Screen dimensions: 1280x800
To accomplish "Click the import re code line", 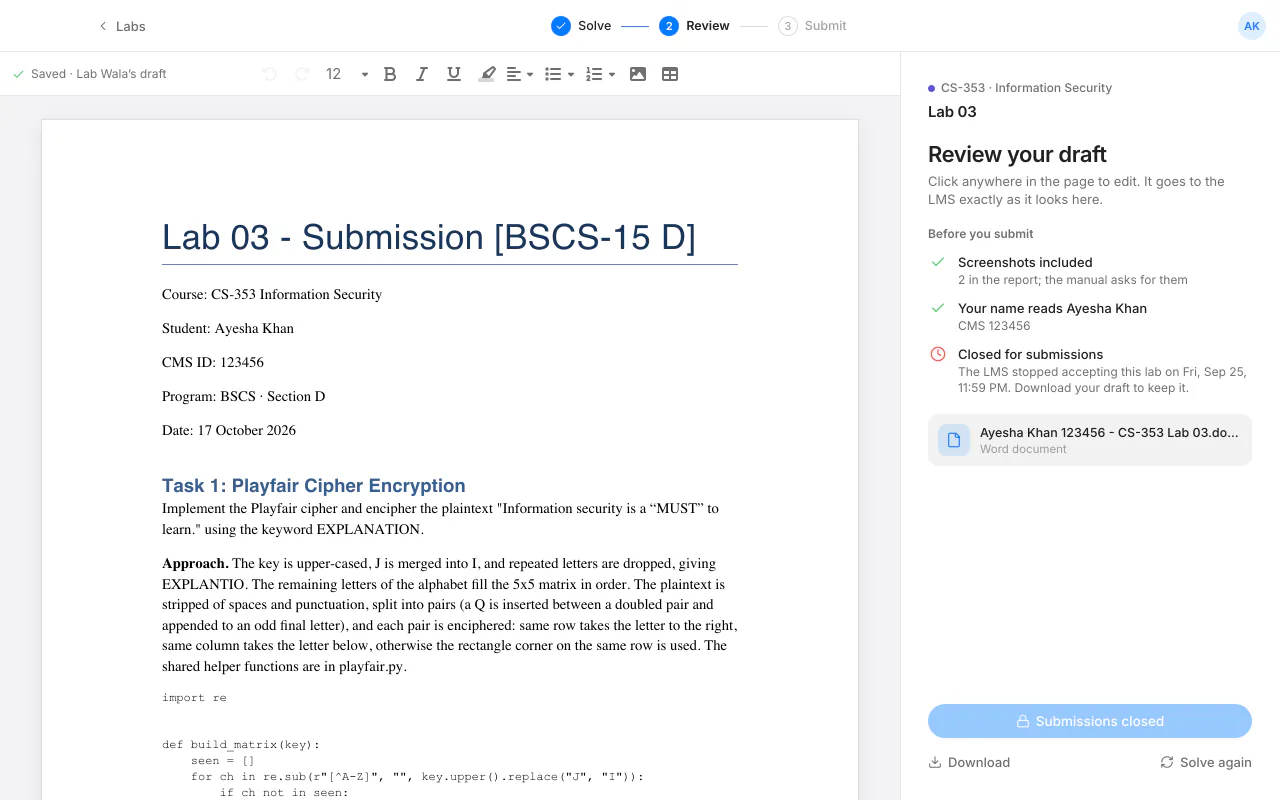I will (194, 698).
